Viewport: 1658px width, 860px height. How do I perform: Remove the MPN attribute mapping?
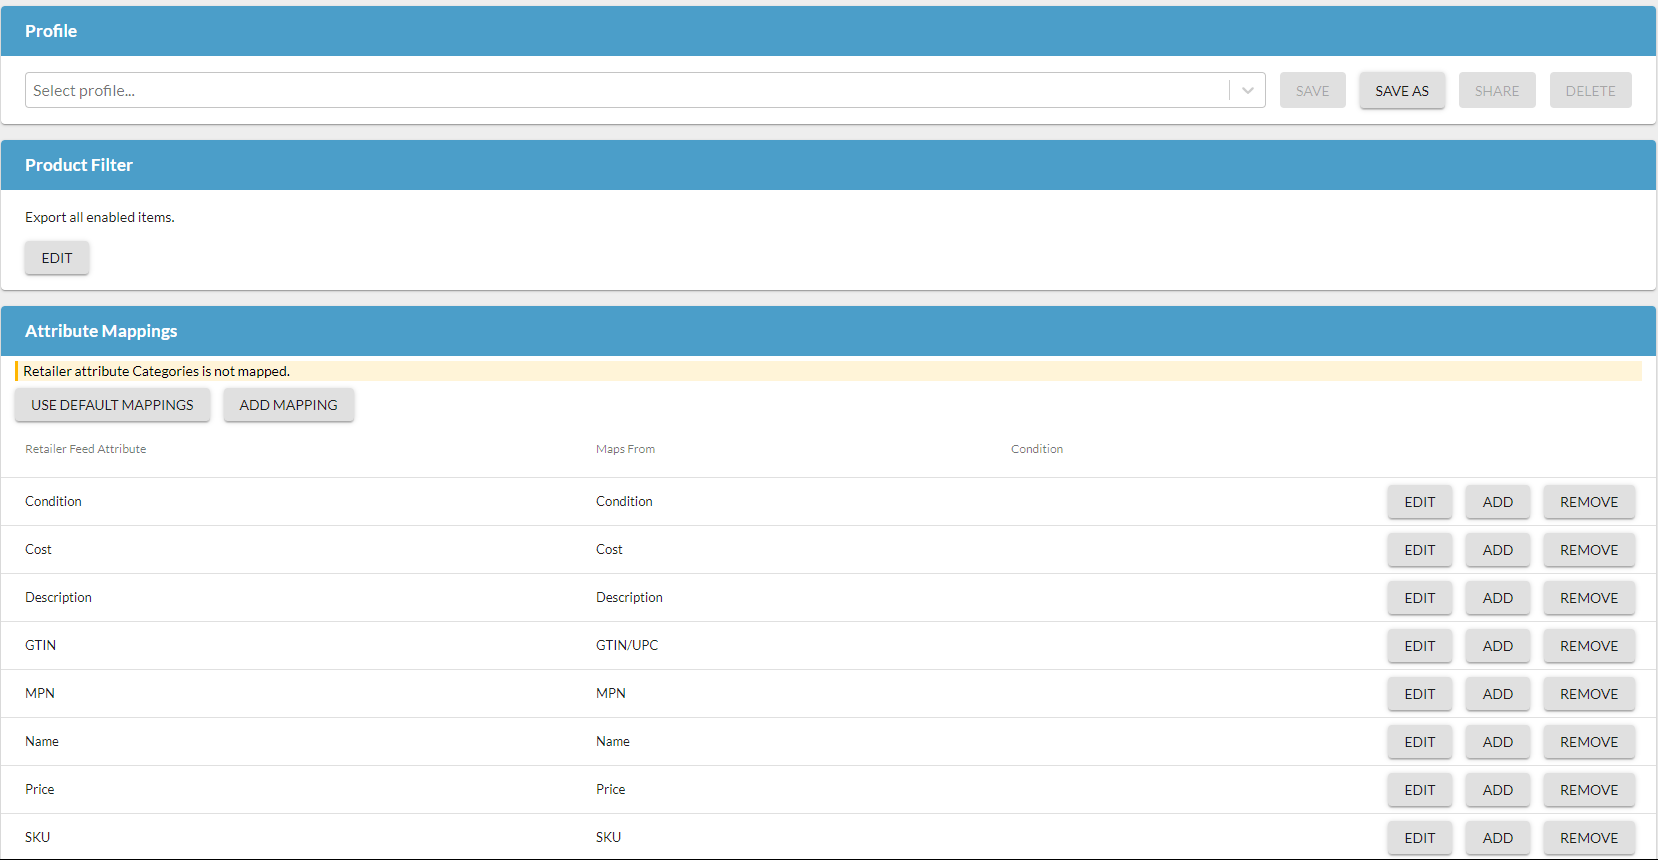(x=1588, y=694)
